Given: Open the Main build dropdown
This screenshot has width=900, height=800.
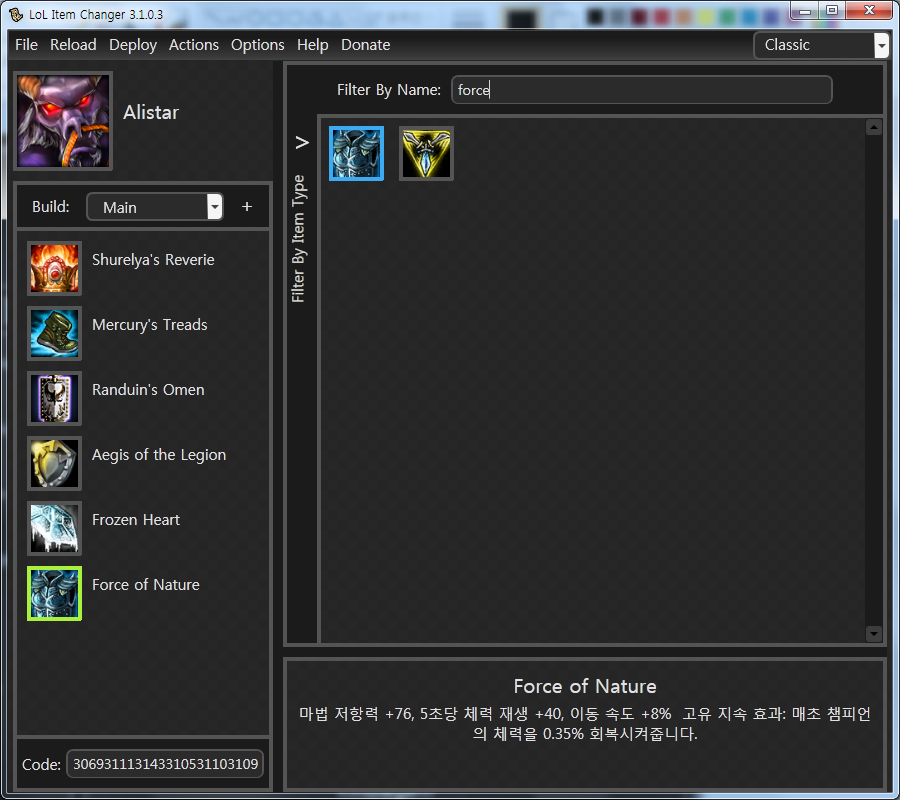Looking at the screenshot, I should pyautogui.click(x=154, y=207).
